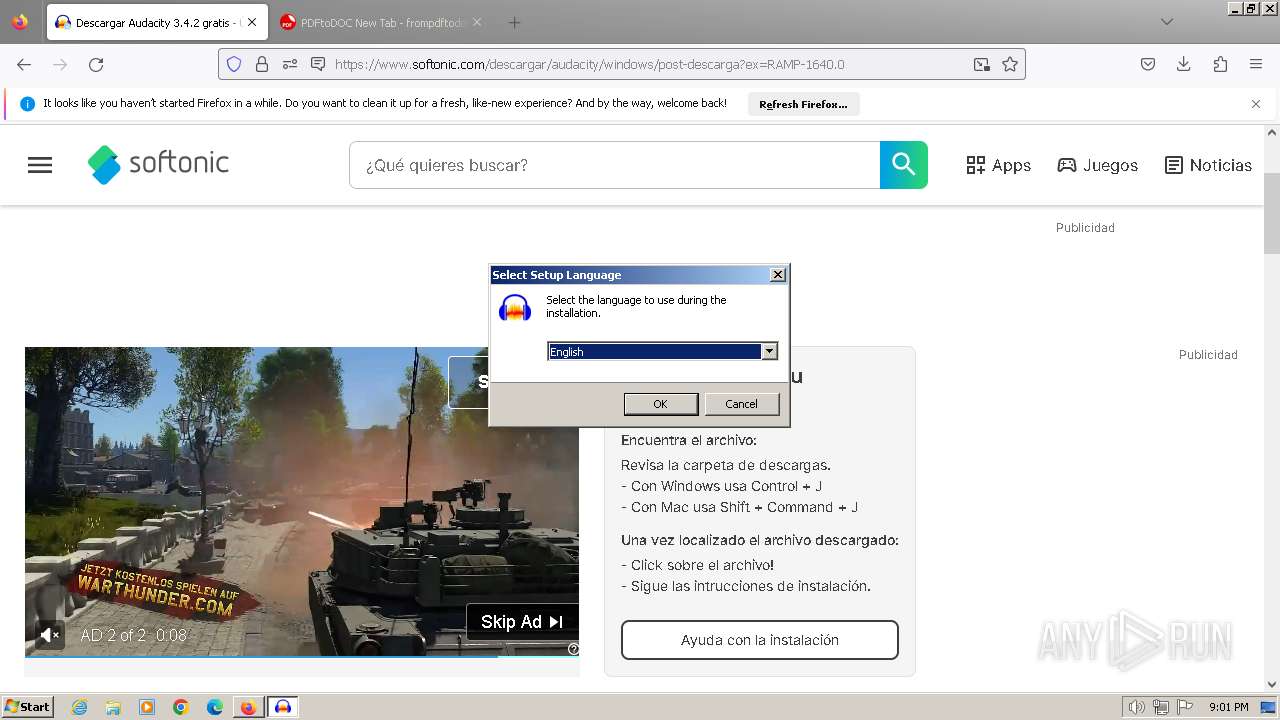1280x720 pixels.
Task: Click the ¿Qué quieres buscar? search box
Action: (614, 165)
